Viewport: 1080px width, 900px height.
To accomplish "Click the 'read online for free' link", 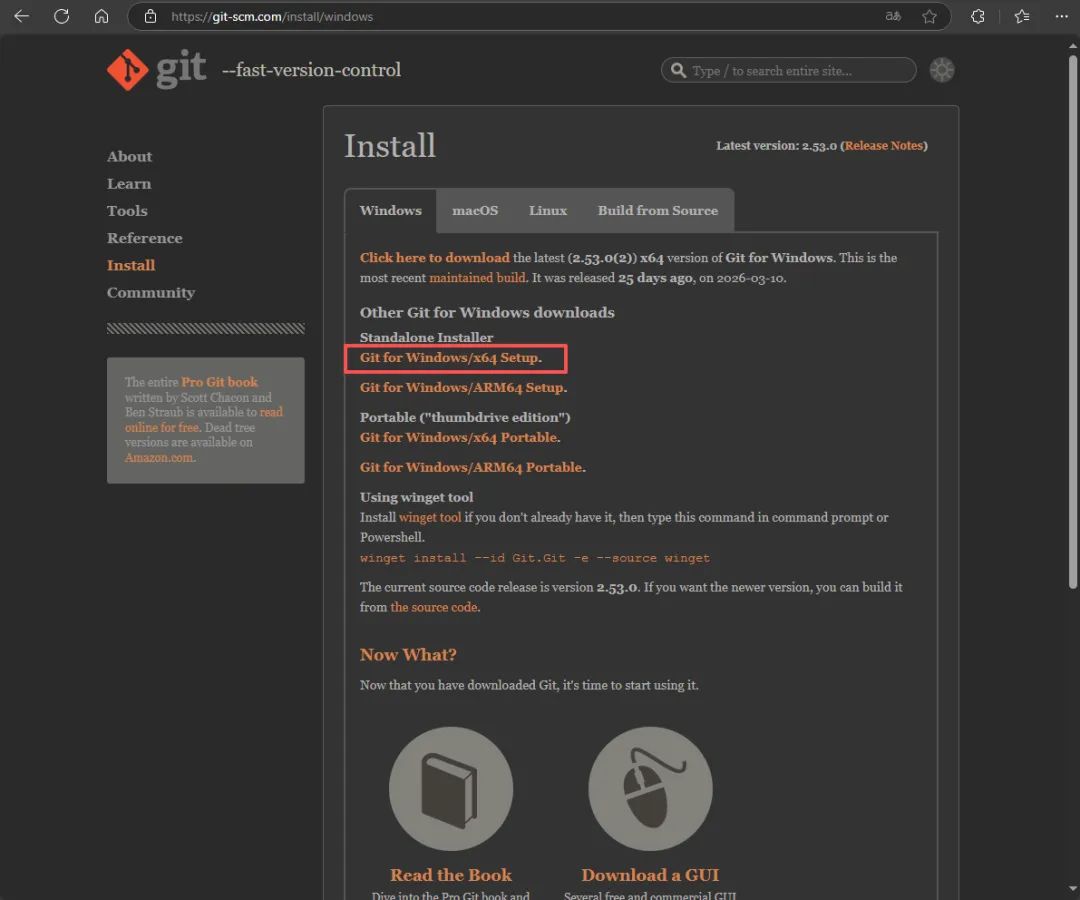I will coord(204,420).
